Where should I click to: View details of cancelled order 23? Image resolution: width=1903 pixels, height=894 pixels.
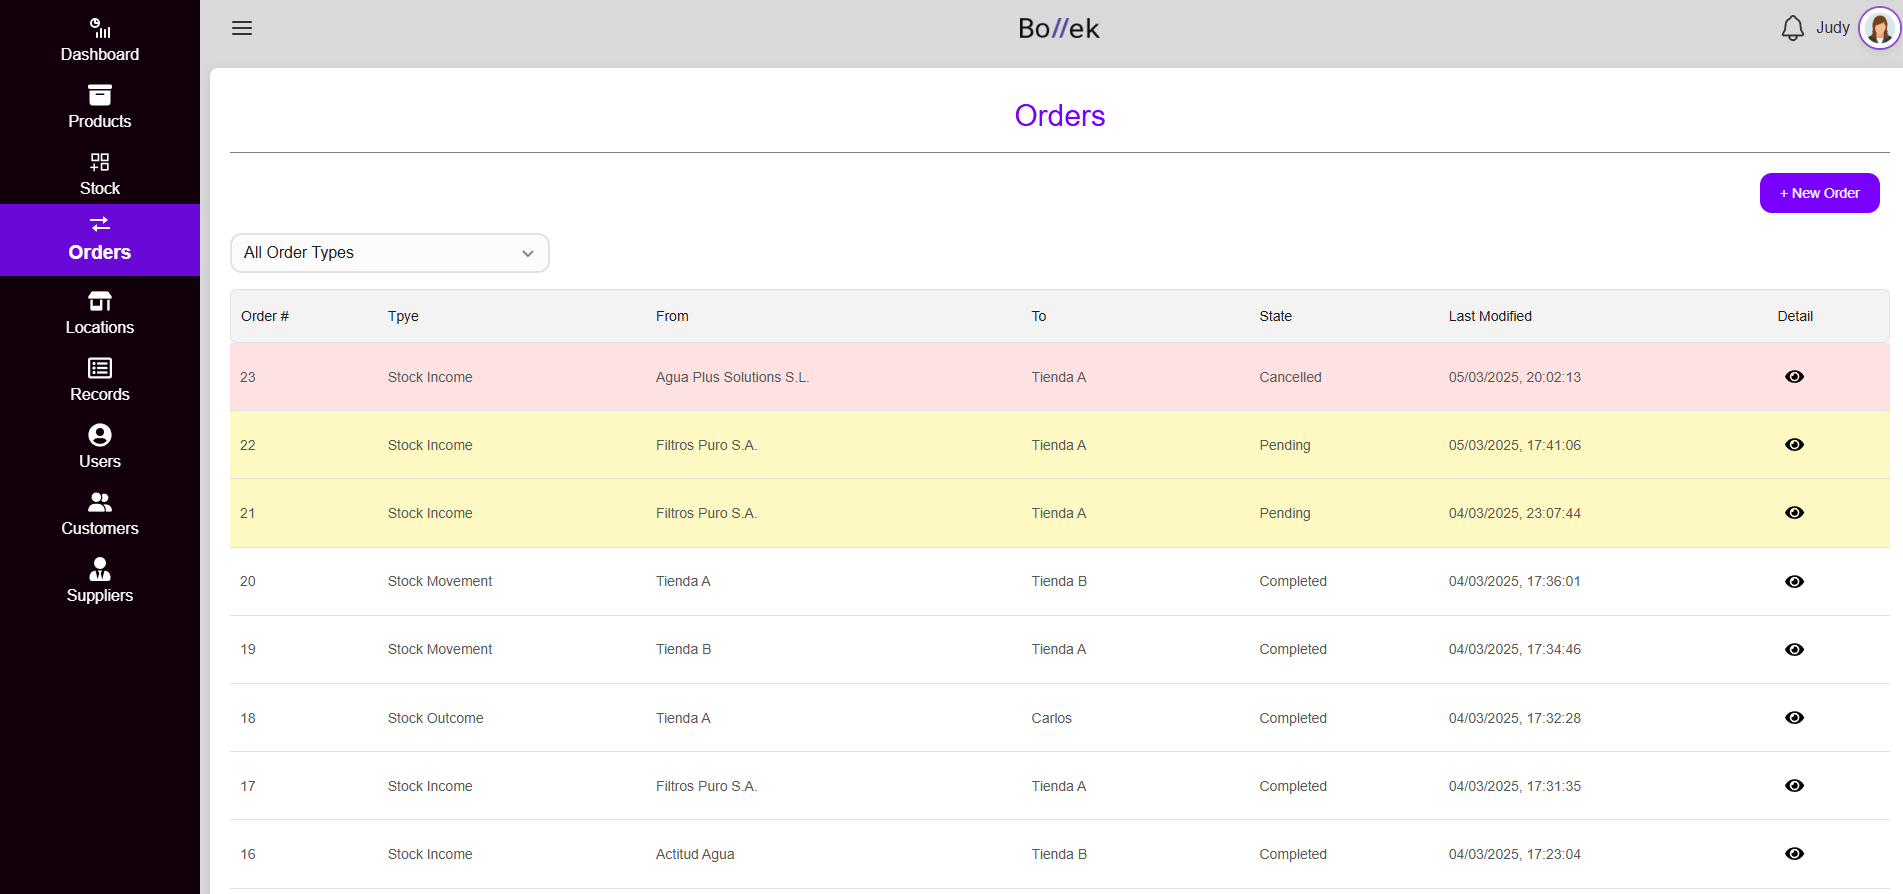click(x=1794, y=377)
